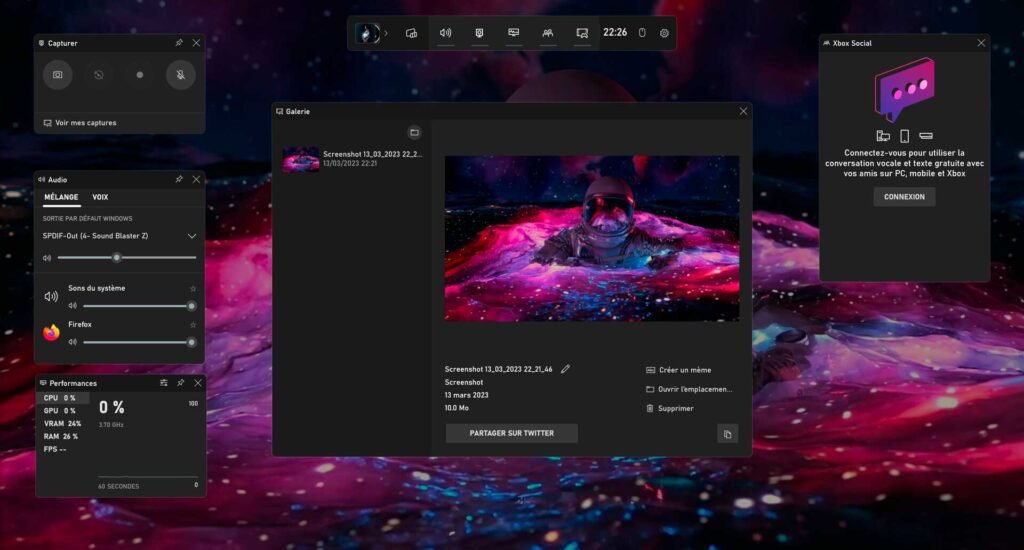The image size is (1024, 550).
Task: Close the Xbox Social widget
Action: (x=981, y=43)
